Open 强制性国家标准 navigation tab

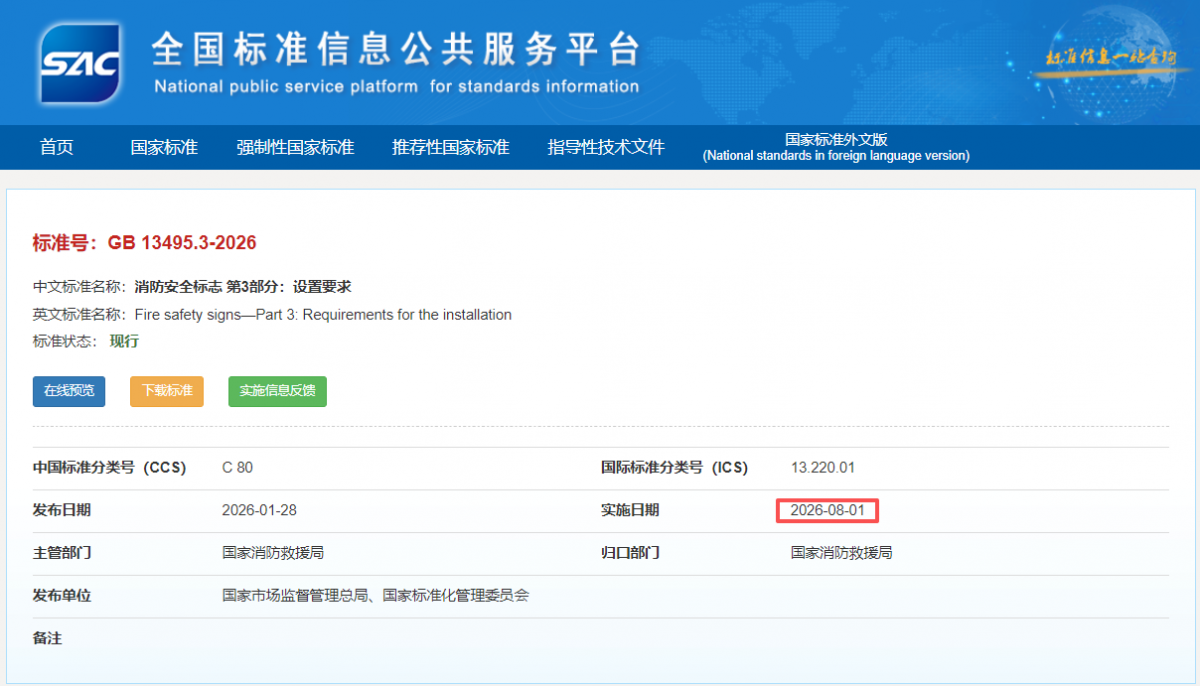tap(295, 147)
